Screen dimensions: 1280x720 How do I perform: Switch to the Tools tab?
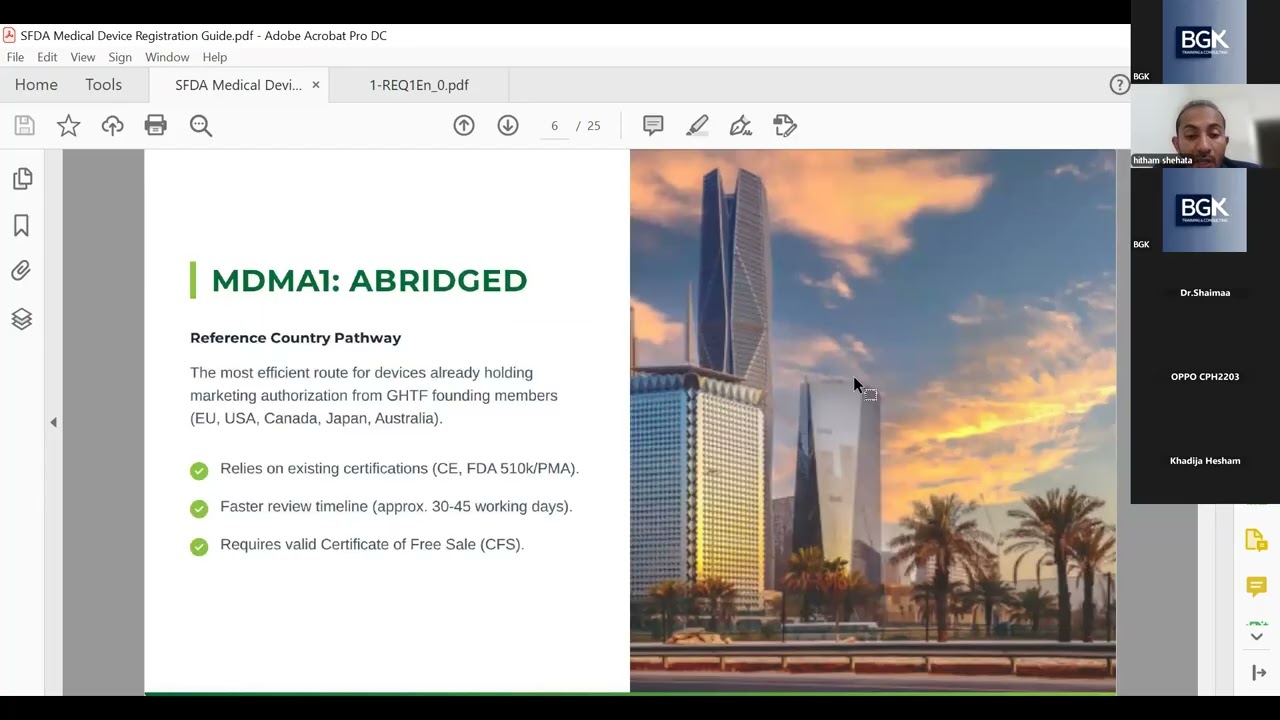pyautogui.click(x=103, y=85)
